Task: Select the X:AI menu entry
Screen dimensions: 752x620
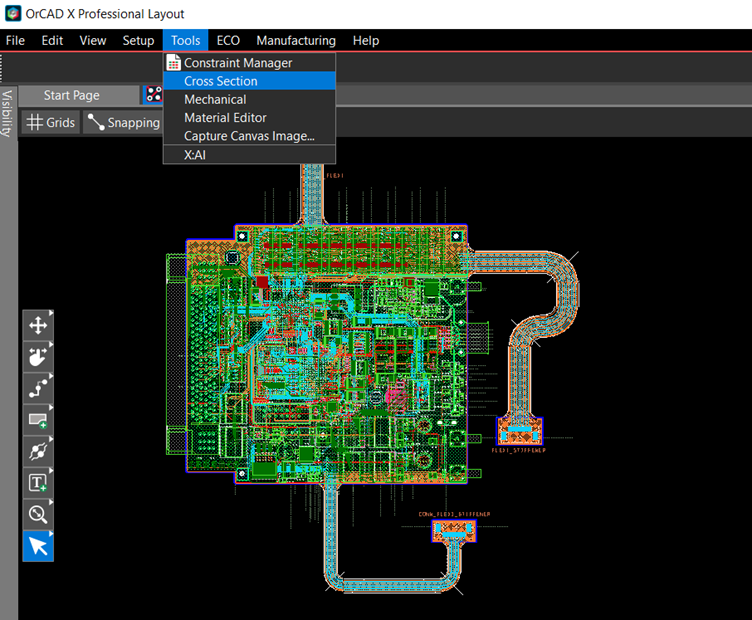Action: tap(249, 155)
